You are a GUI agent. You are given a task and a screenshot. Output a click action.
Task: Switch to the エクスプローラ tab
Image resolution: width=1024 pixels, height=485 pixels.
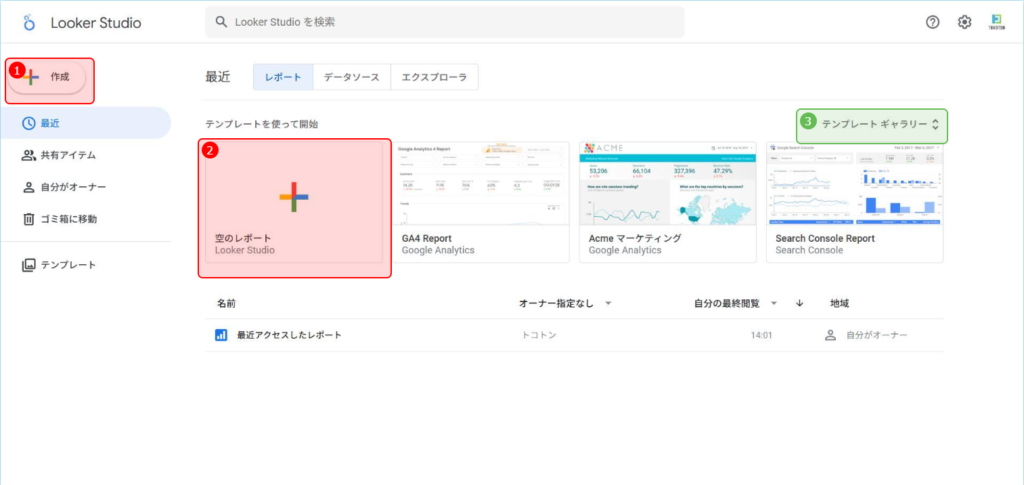[x=434, y=77]
